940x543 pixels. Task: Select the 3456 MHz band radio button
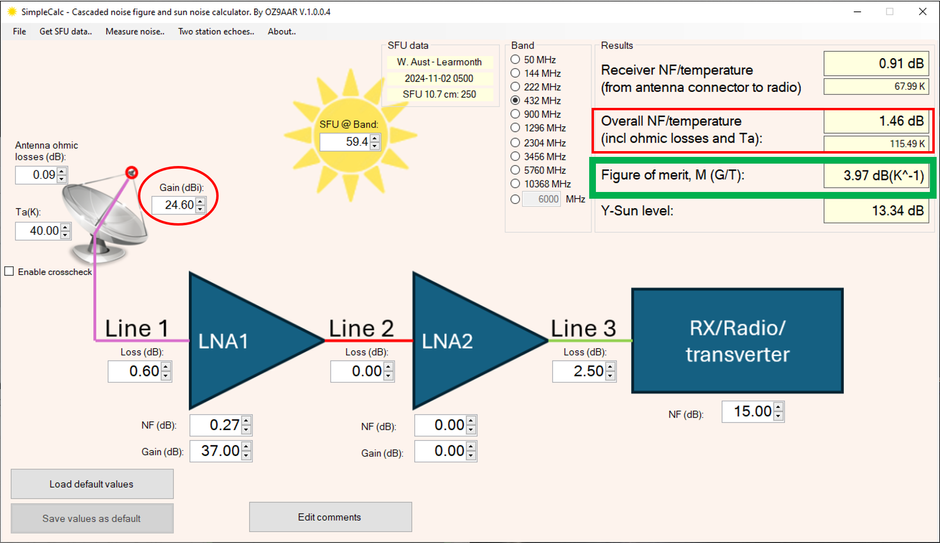(x=515, y=156)
